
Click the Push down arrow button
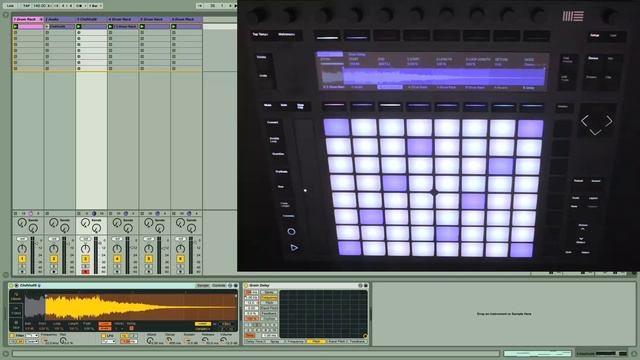tap(596, 132)
